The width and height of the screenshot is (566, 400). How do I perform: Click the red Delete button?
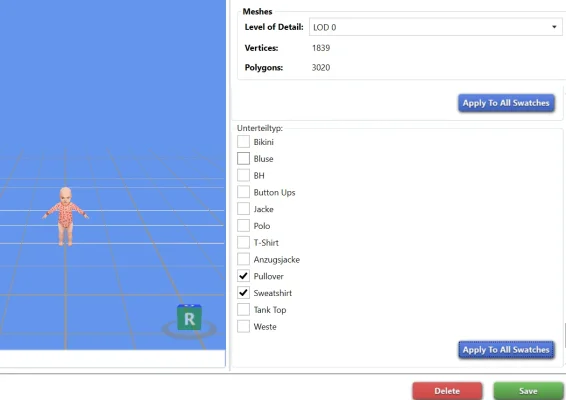(x=447, y=391)
